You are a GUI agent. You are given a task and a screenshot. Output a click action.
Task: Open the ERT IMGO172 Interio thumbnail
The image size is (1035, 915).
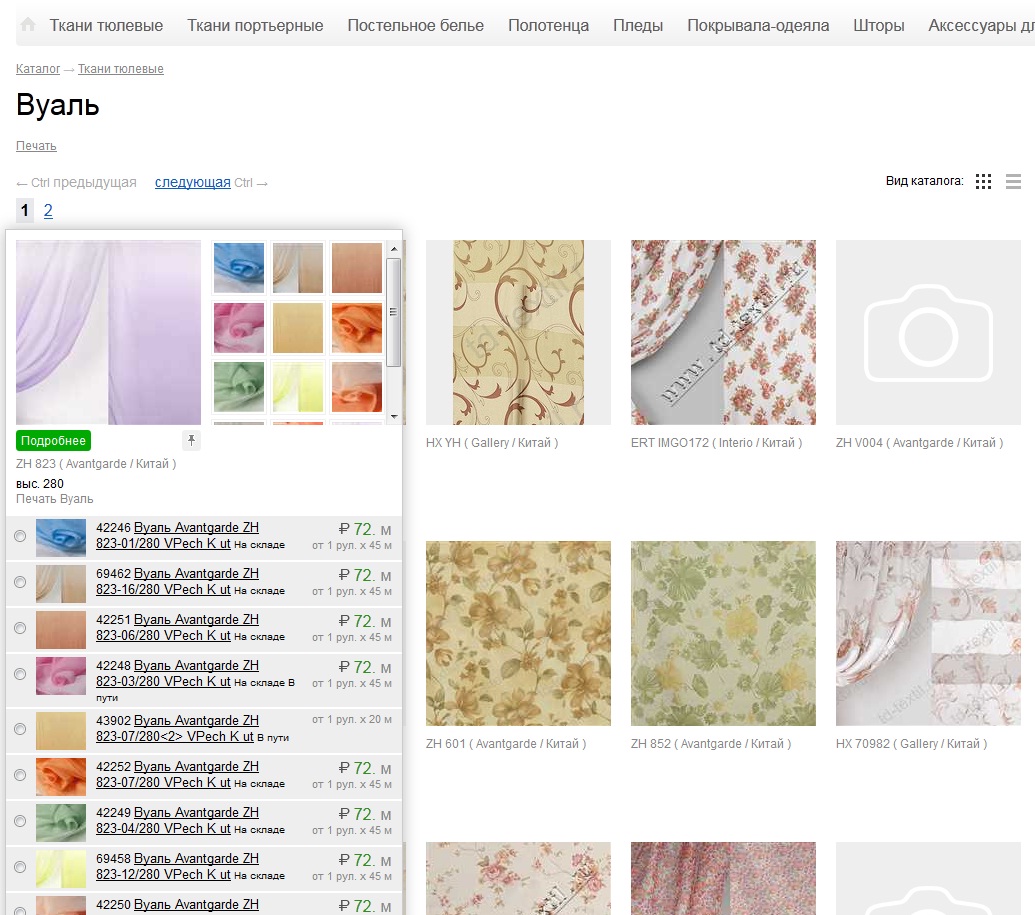pyautogui.click(x=723, y=332)
